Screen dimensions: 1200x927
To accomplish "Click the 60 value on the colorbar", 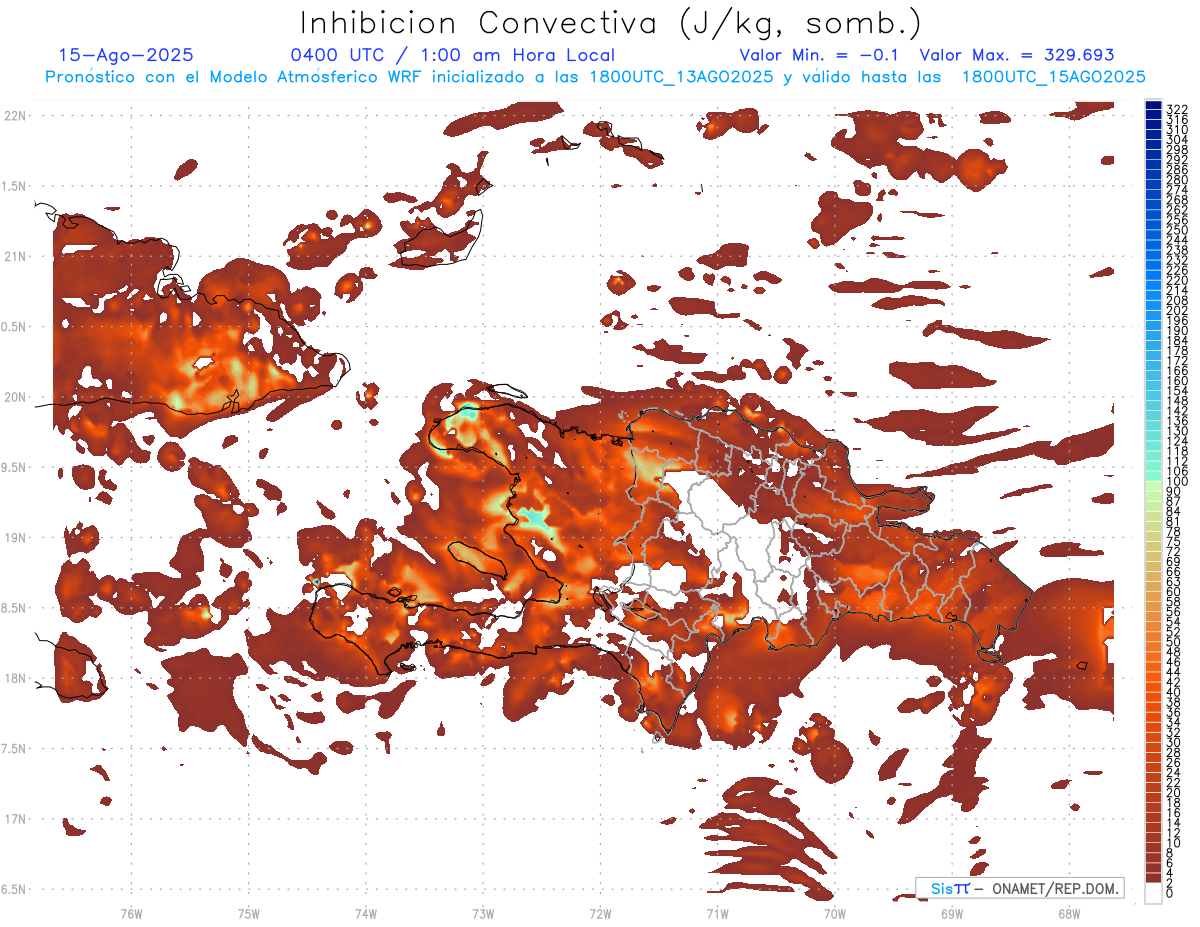I will click(1173, 591).
